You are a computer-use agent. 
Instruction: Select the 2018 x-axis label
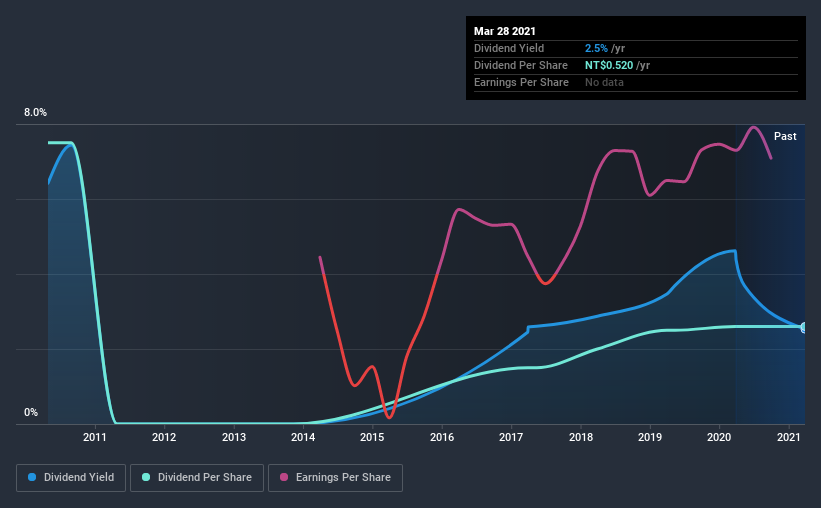coord(581,437)
